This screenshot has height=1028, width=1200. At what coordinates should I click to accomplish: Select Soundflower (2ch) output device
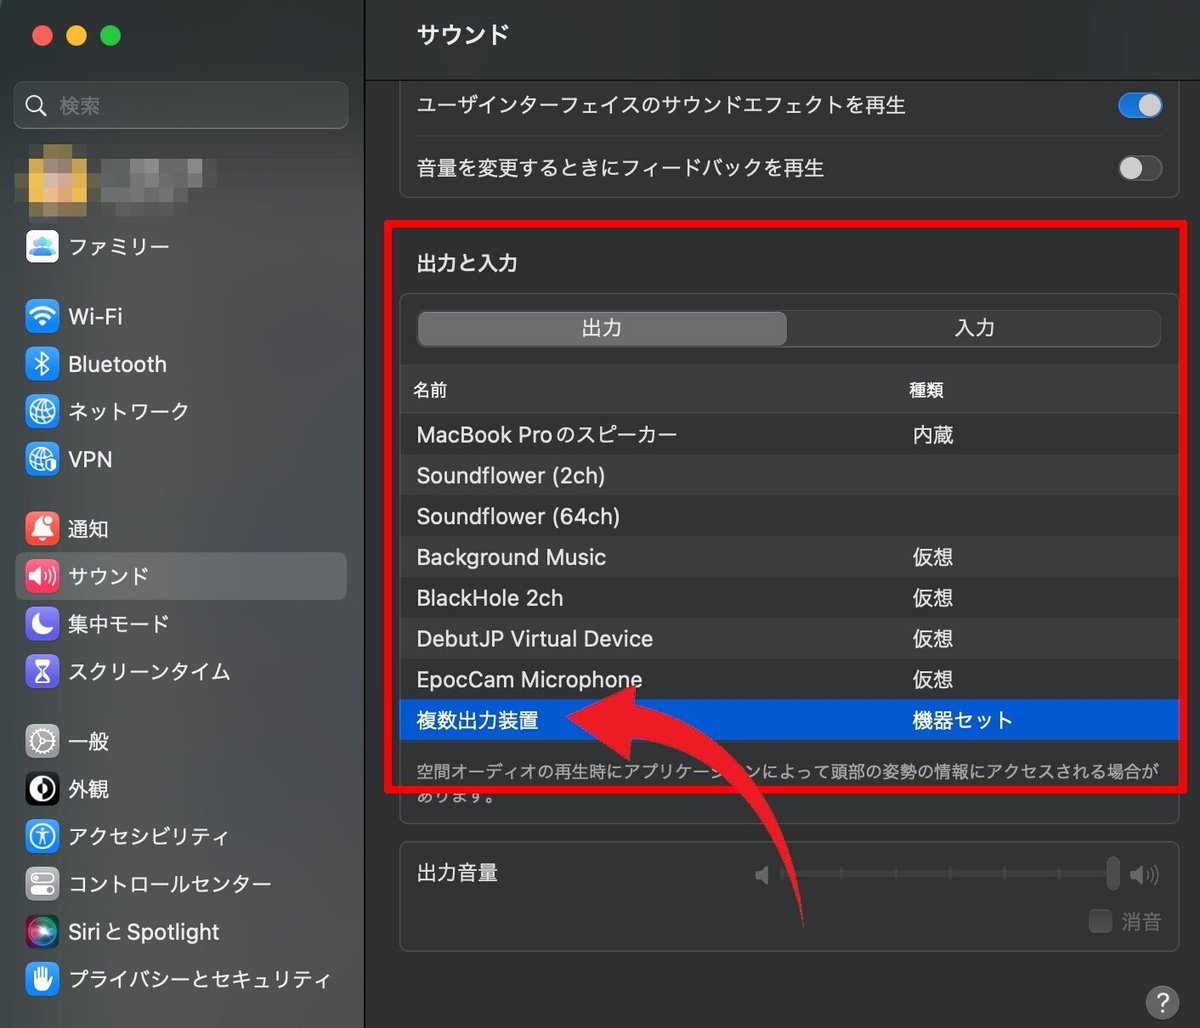pyautogui.click(x=789, y=476)
